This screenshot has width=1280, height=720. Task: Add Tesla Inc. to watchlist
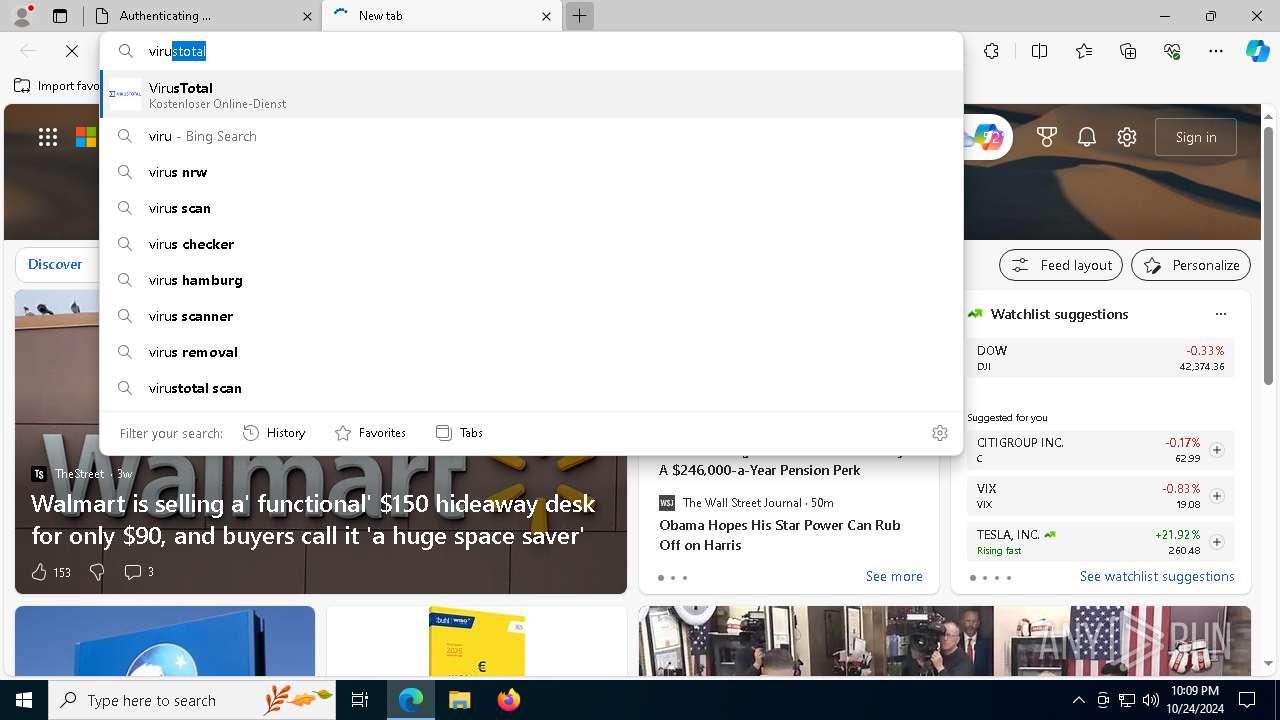tap(1217, 542)
